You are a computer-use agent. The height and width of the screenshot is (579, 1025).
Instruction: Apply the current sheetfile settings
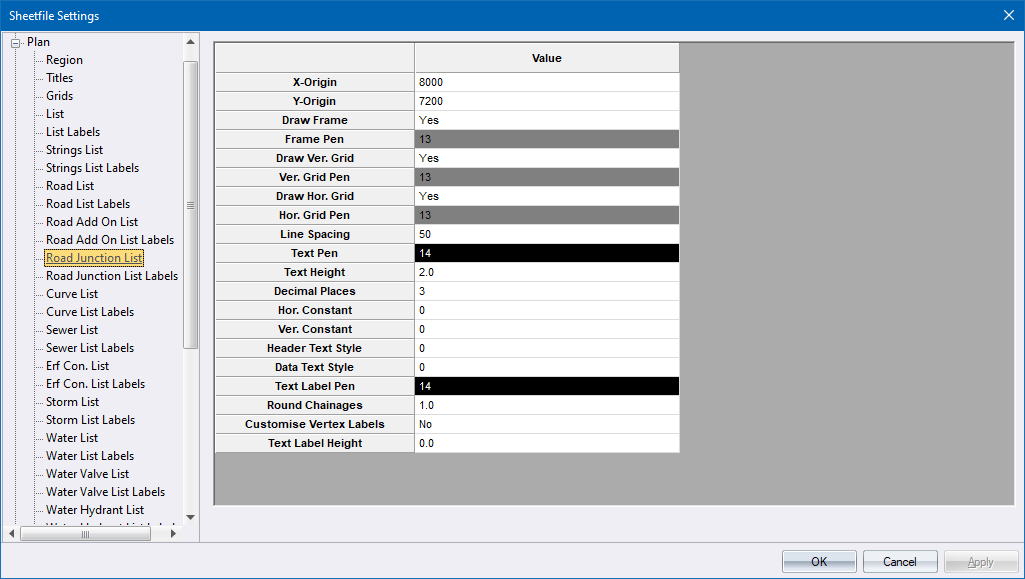pyautogui.click(x=980, y=561)
